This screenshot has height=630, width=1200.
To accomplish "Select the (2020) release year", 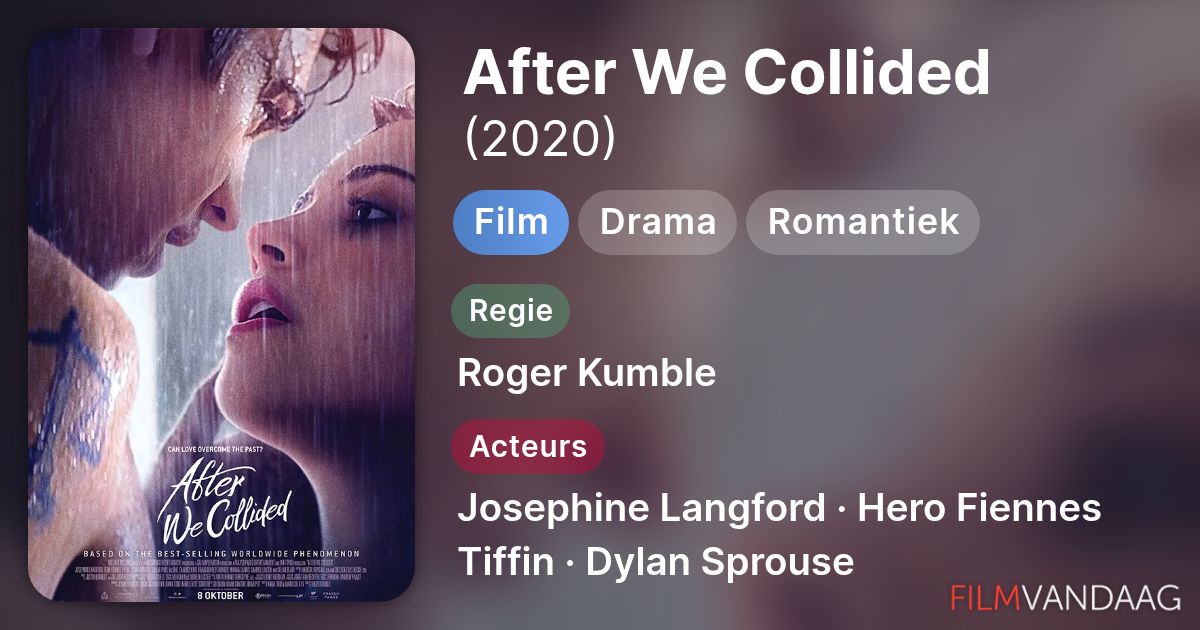I will (540, 140).
